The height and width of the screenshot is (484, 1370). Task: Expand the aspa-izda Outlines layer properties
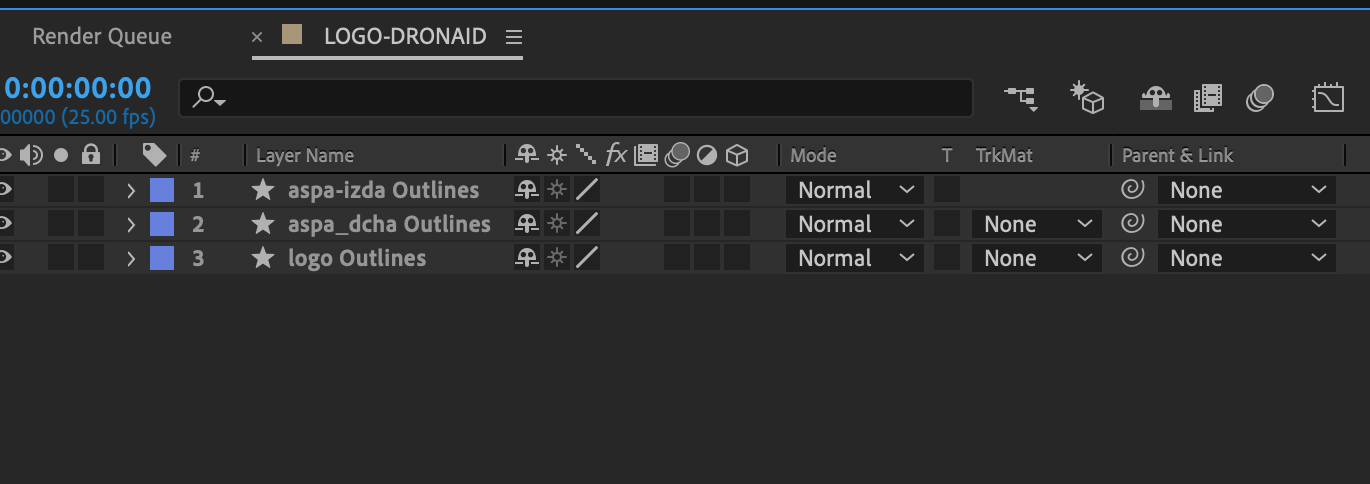click(130, 190)
